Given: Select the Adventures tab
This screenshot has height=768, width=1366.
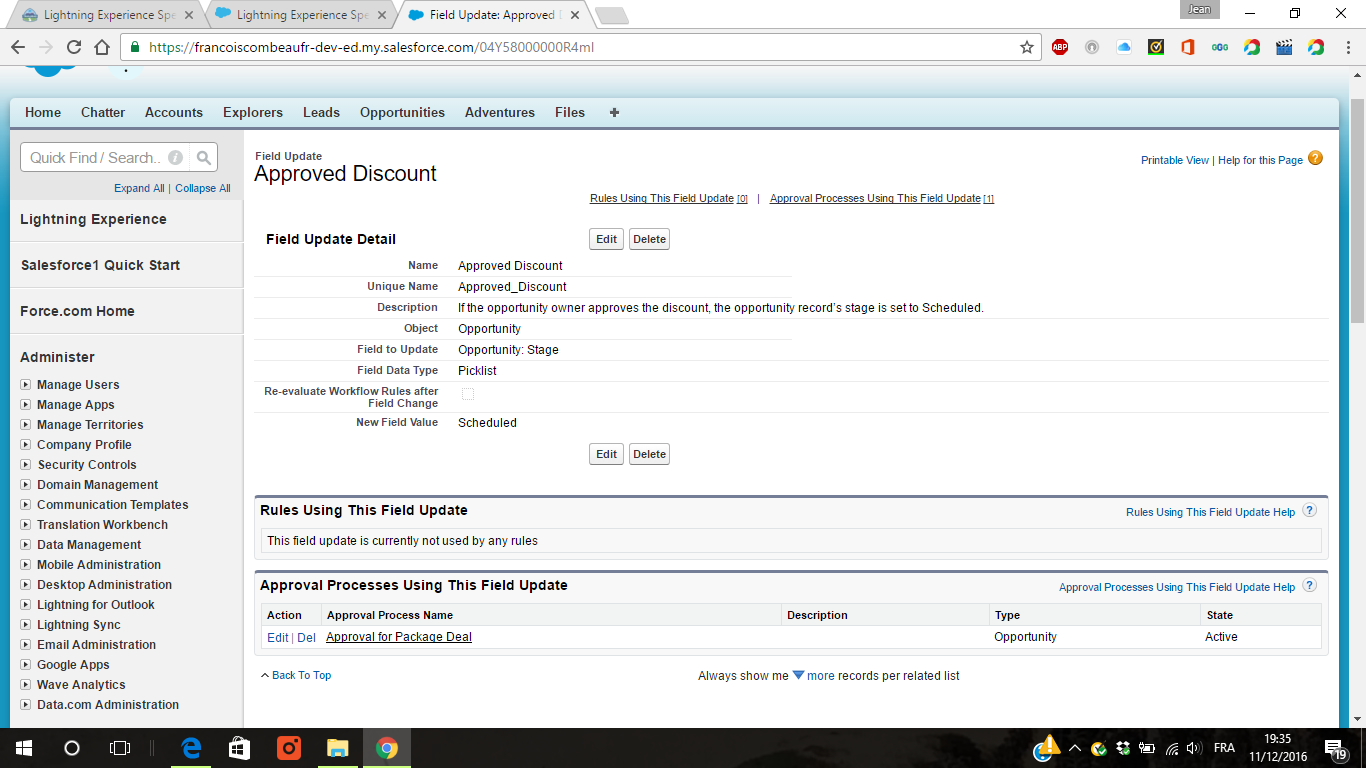Looking at the screenshot, I should (500, 112).
